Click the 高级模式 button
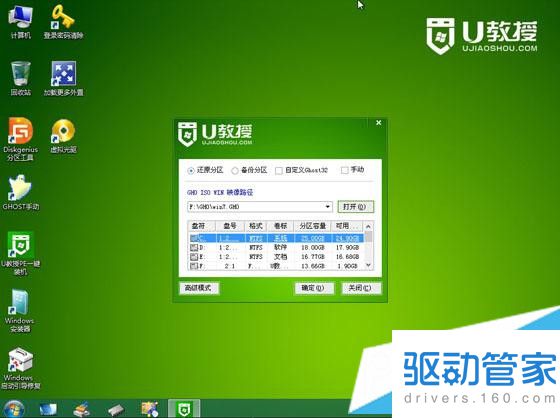 (199, 288)
